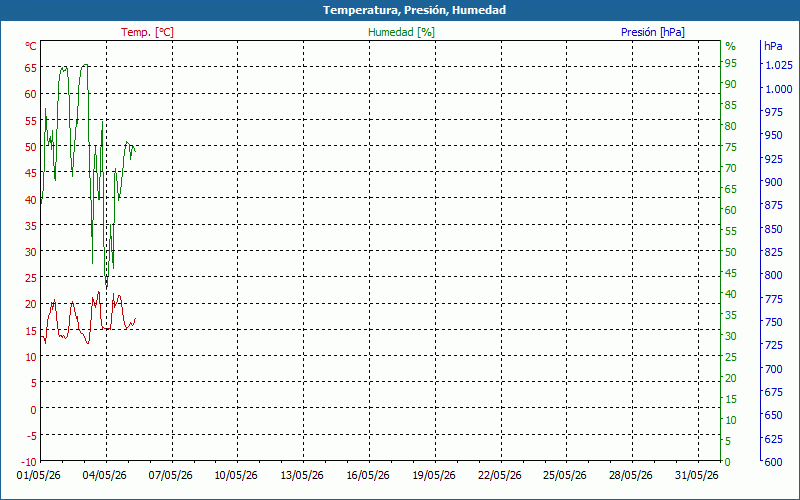Click the x-axis date label '16/05/26'
Image resolution: width=800 pixels, height=500 pixels.
click(368, 476)
